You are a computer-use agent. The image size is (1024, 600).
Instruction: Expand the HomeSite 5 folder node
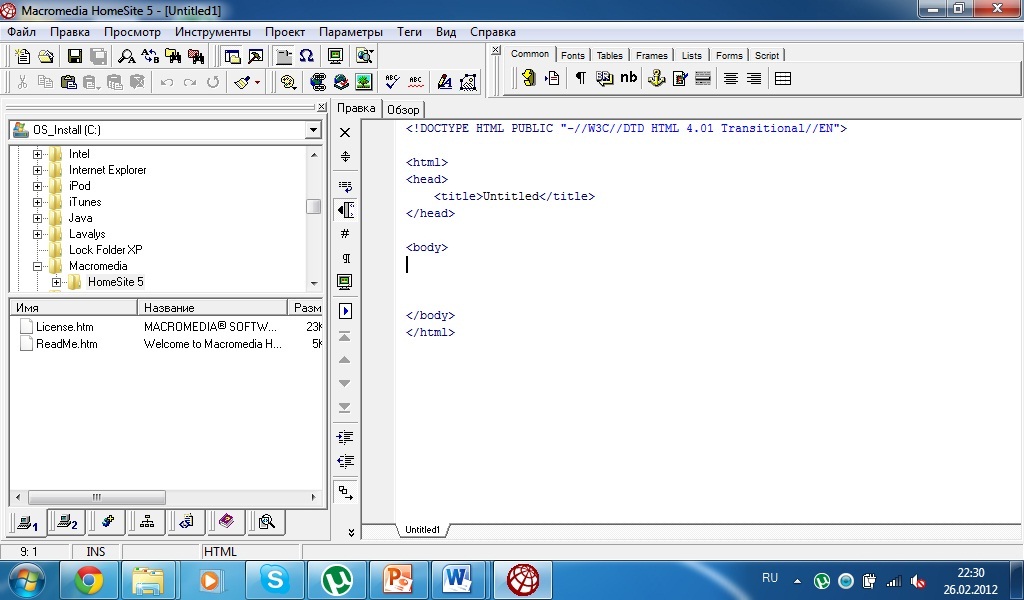pos(56,282)
